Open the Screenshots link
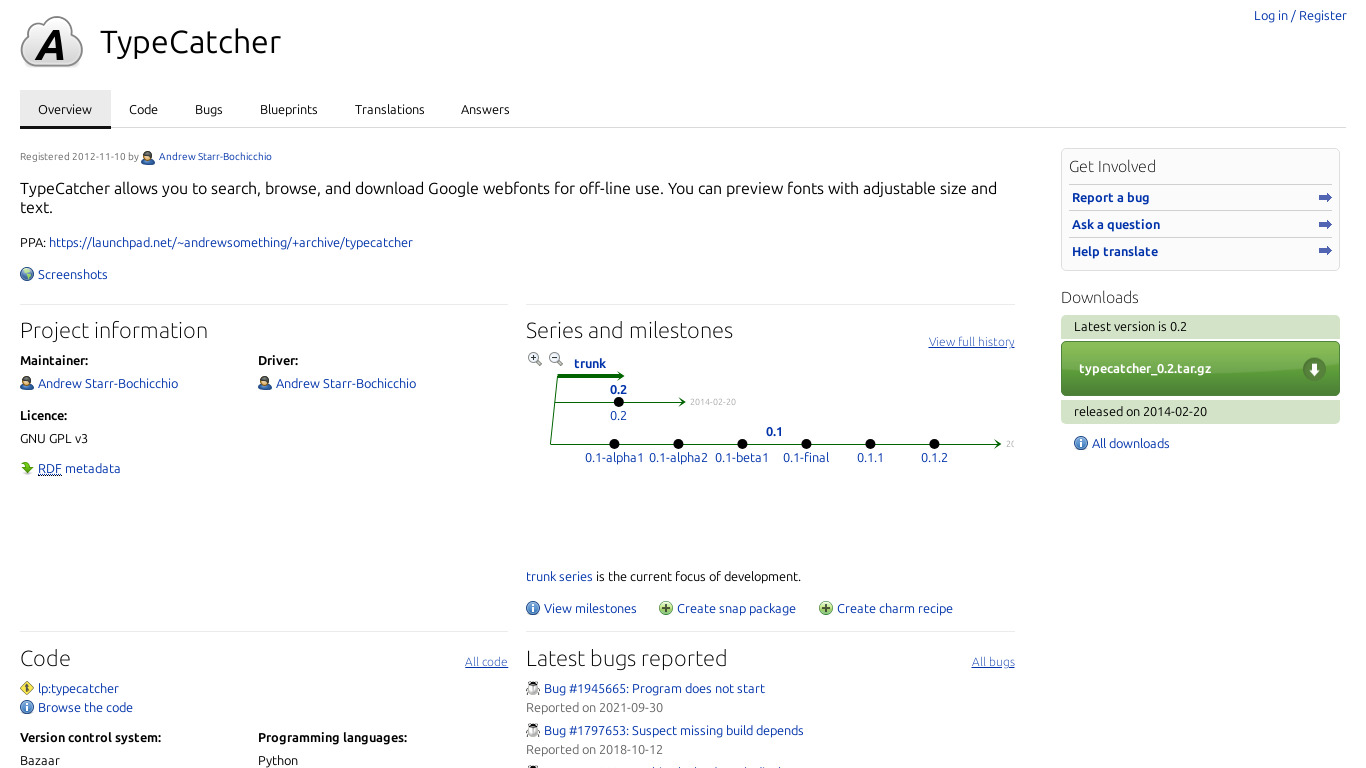 pyautogui.click(x=73, y=274)
